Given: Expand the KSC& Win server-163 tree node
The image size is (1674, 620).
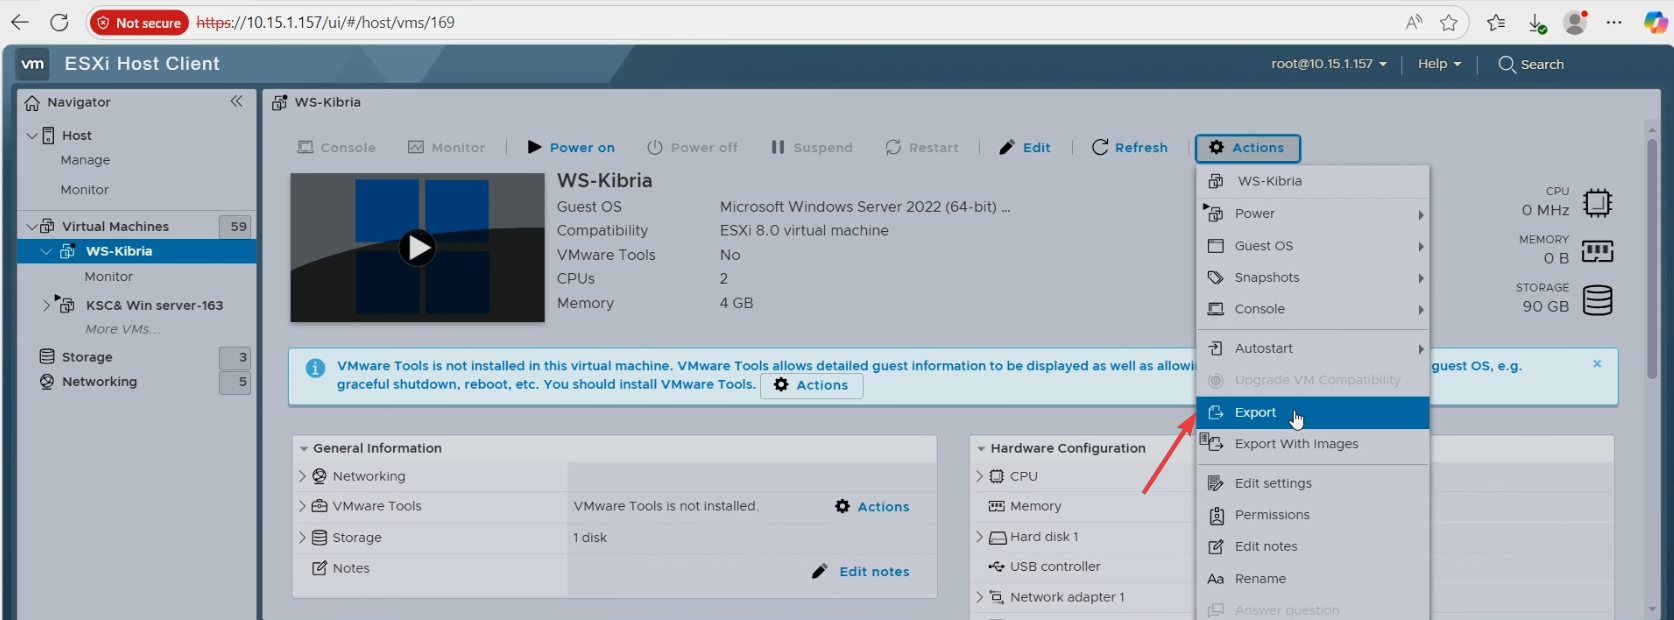Looking at the screenshot, I should pyautogui.click(x=46, y=305).
